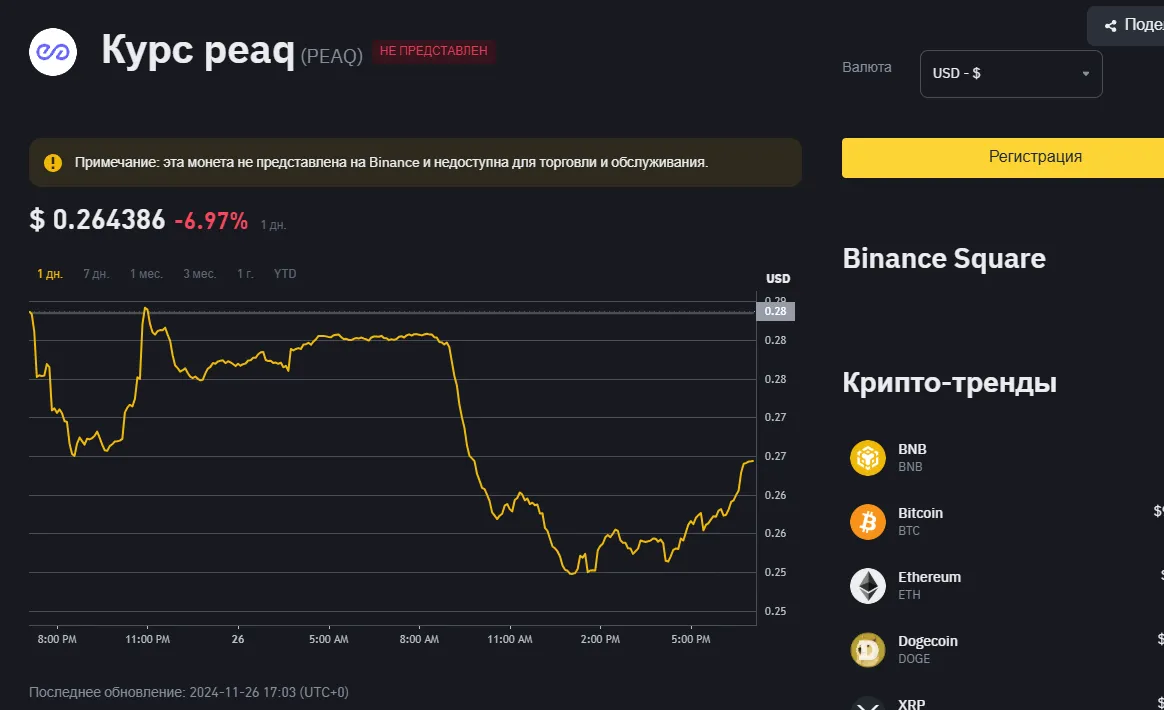Switch chart to 3 мес. range
The height and width of the screenshot is (710, 1164).
(x=200, y=274)
